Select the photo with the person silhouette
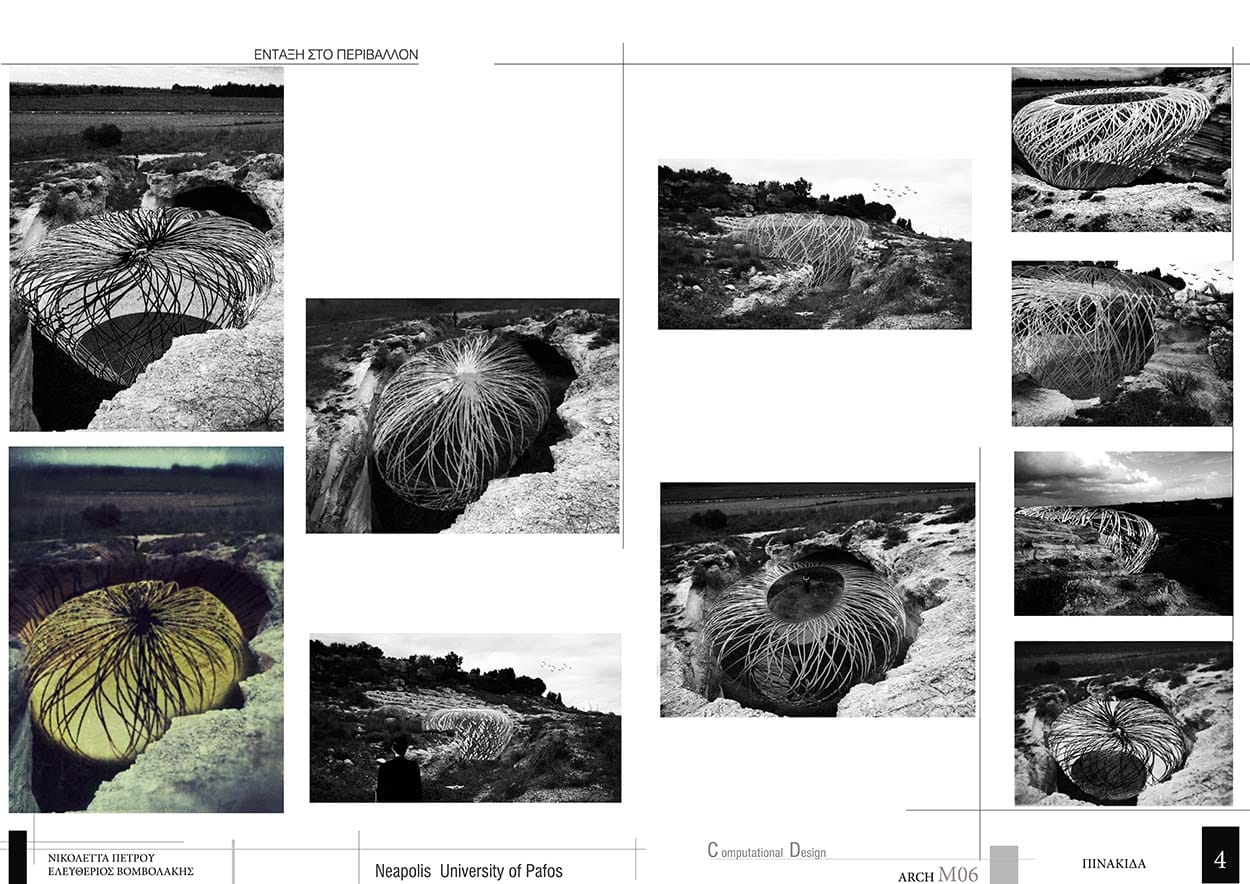 465,717
